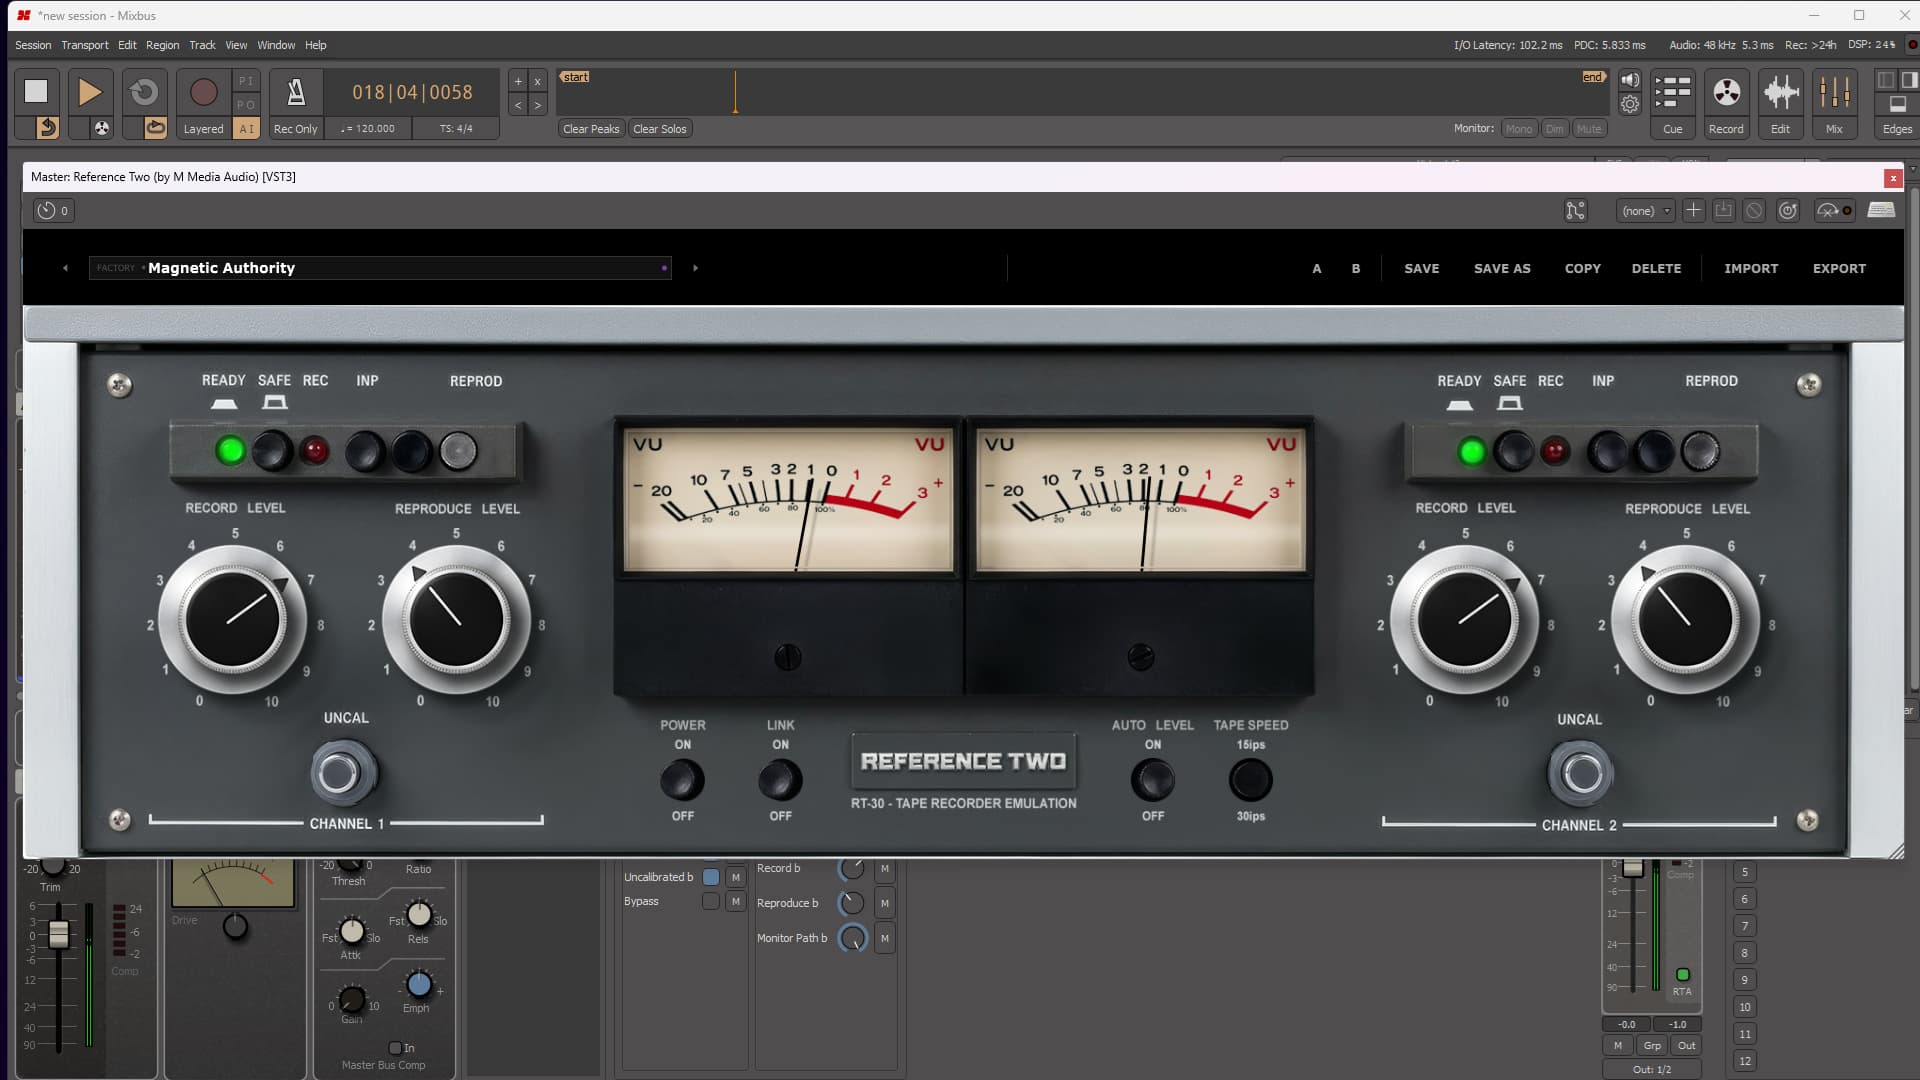Screen dimensions: 1920x1080
Task: Jump to the previous marker
Action: point(518,104)
